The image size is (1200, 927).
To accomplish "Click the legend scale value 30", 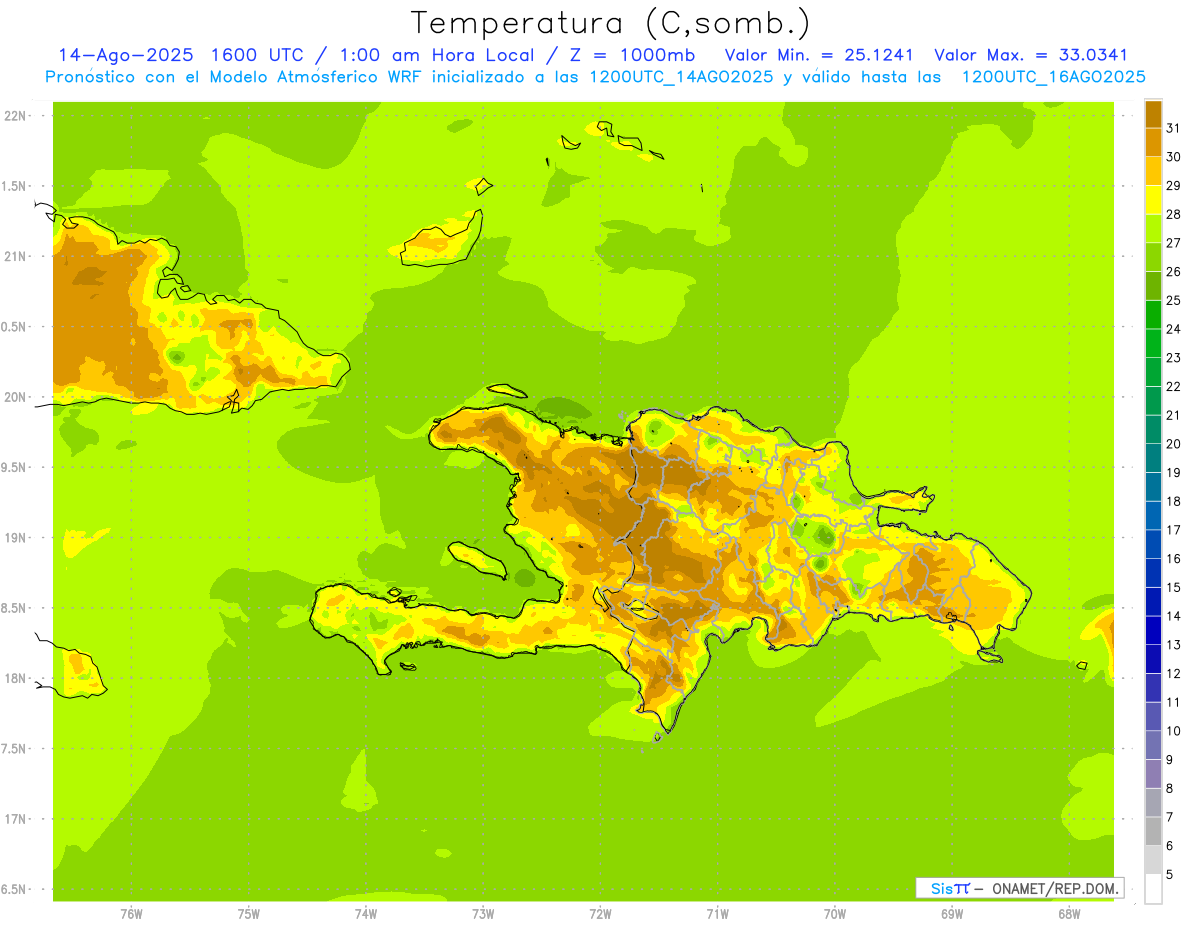I will [1173, 157].
